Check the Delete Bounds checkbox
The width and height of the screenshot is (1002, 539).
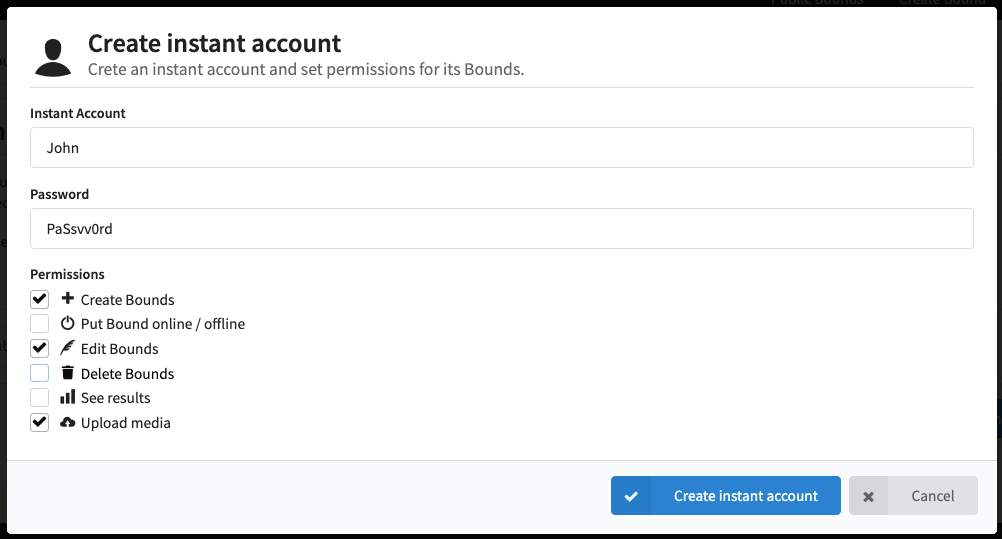pos(39,373)
